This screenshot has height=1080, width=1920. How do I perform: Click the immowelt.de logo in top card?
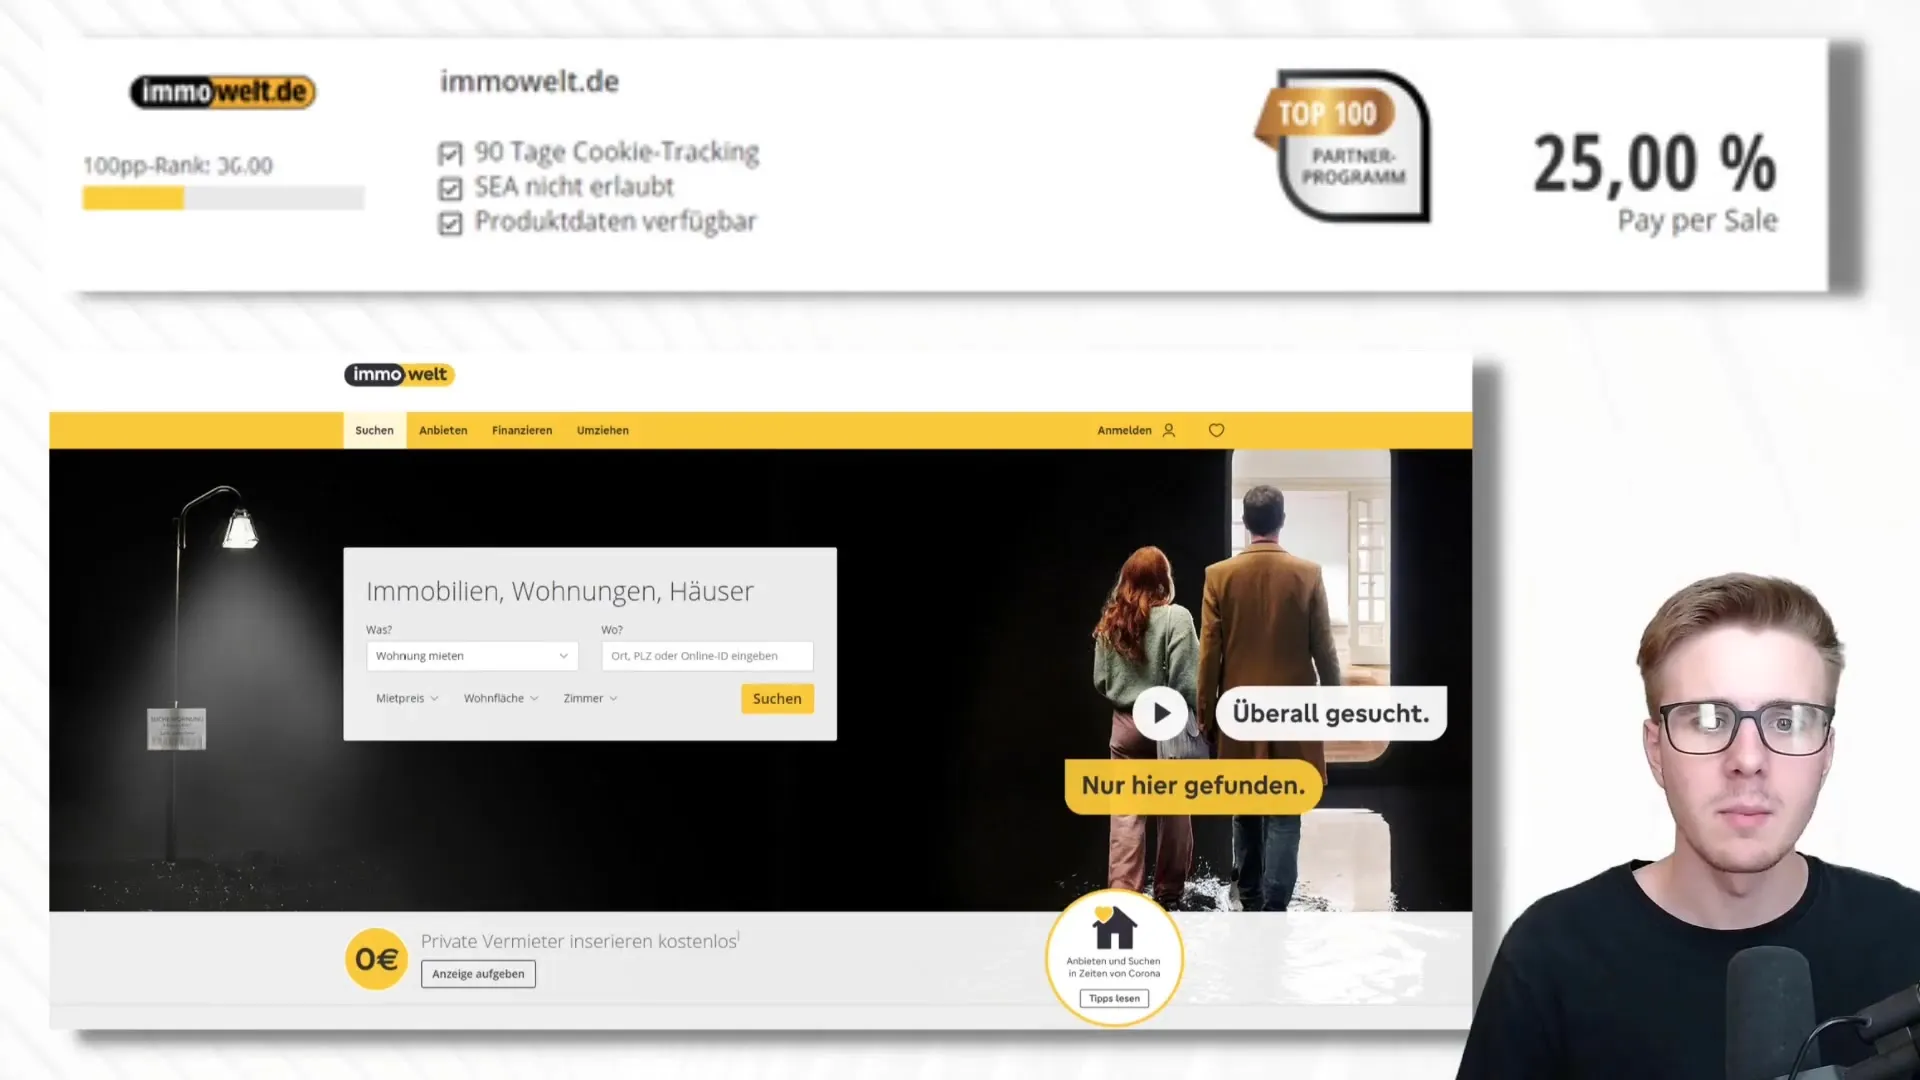point(223,92)
